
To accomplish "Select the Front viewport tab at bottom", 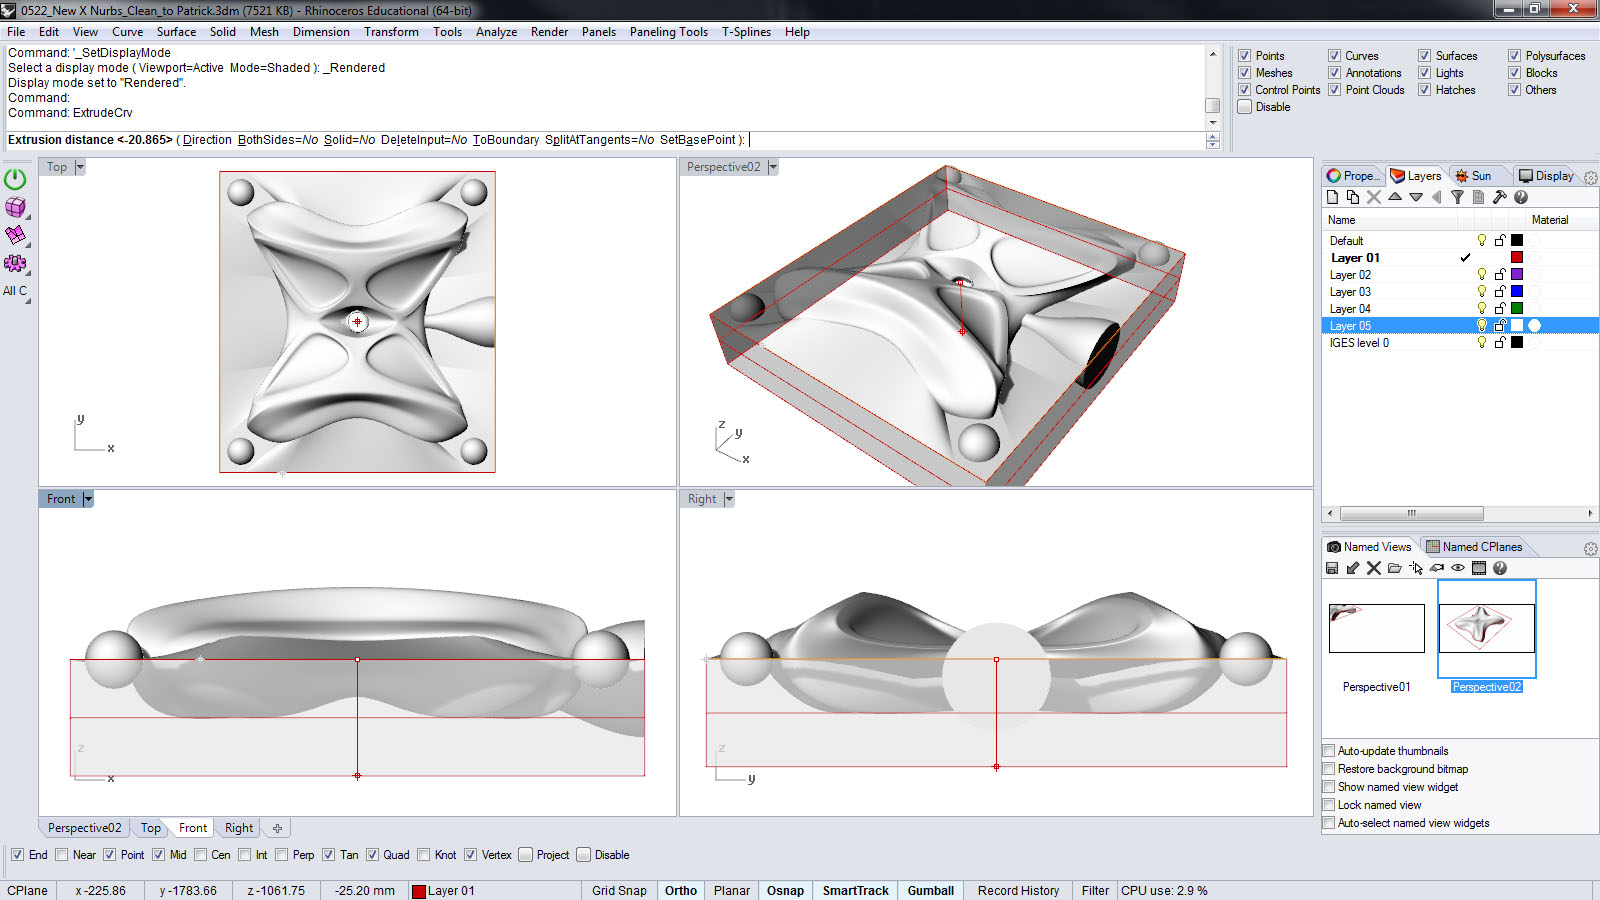I will coord(193,828).
